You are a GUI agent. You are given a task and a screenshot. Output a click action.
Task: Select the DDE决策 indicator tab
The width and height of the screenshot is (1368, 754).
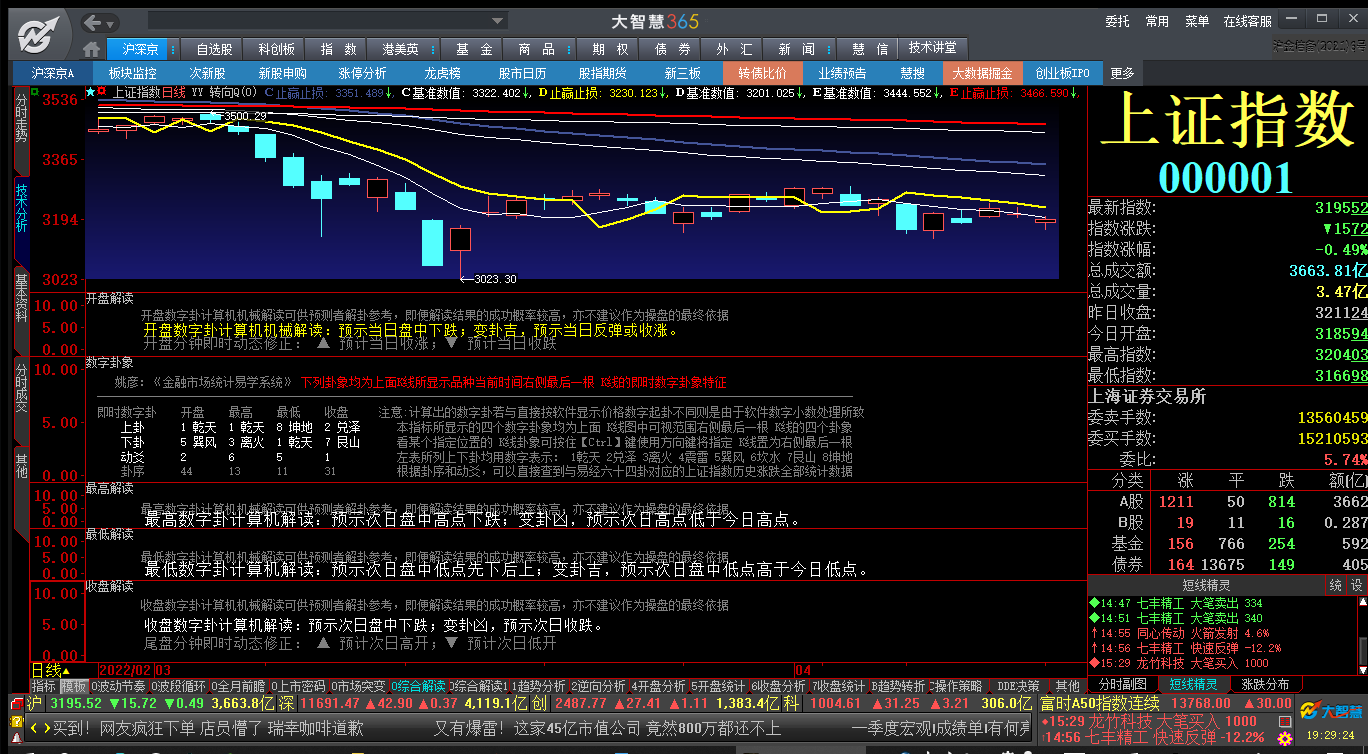point(1018,686)
